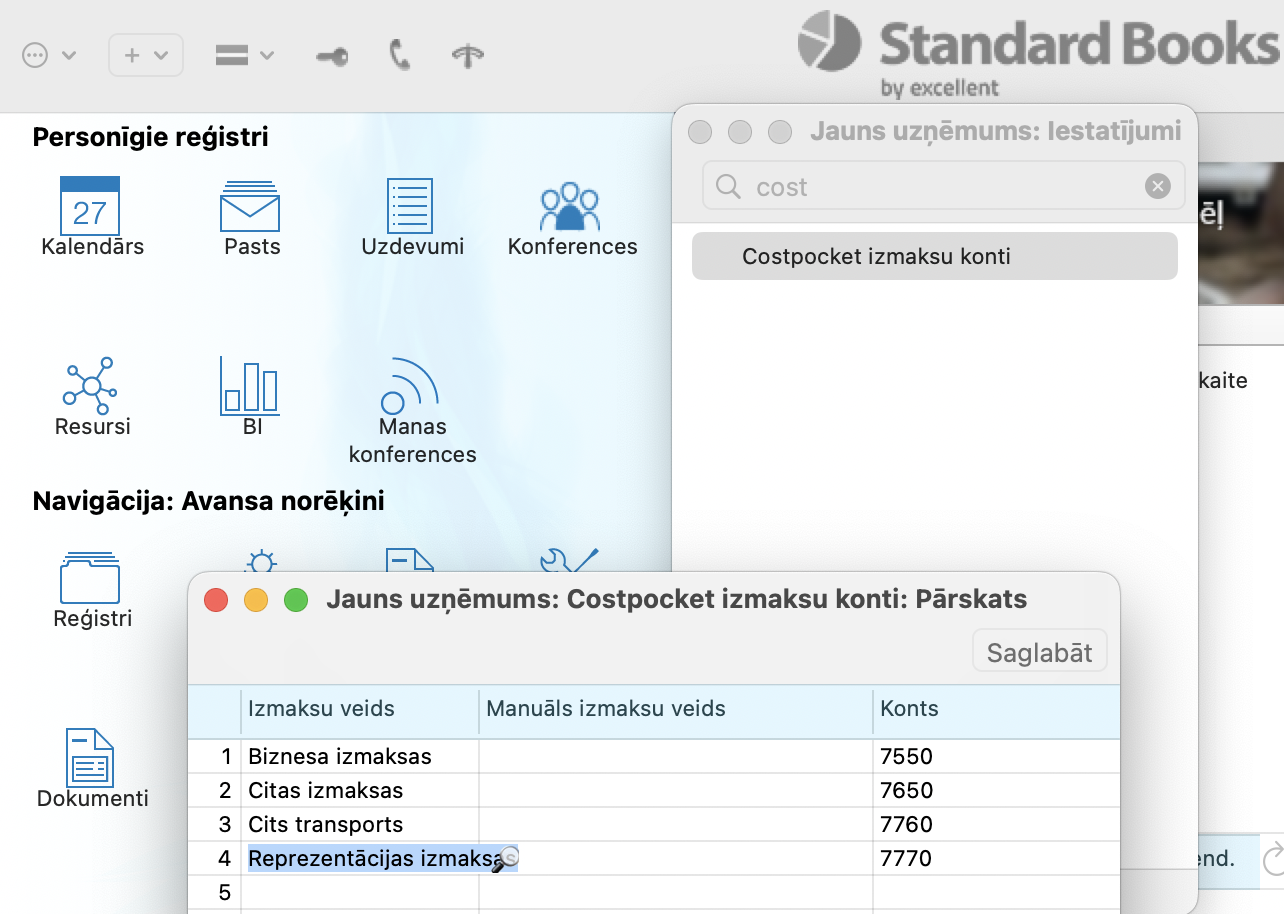Open the BI chart icon

pyautogui.click(x=250, y=386)
